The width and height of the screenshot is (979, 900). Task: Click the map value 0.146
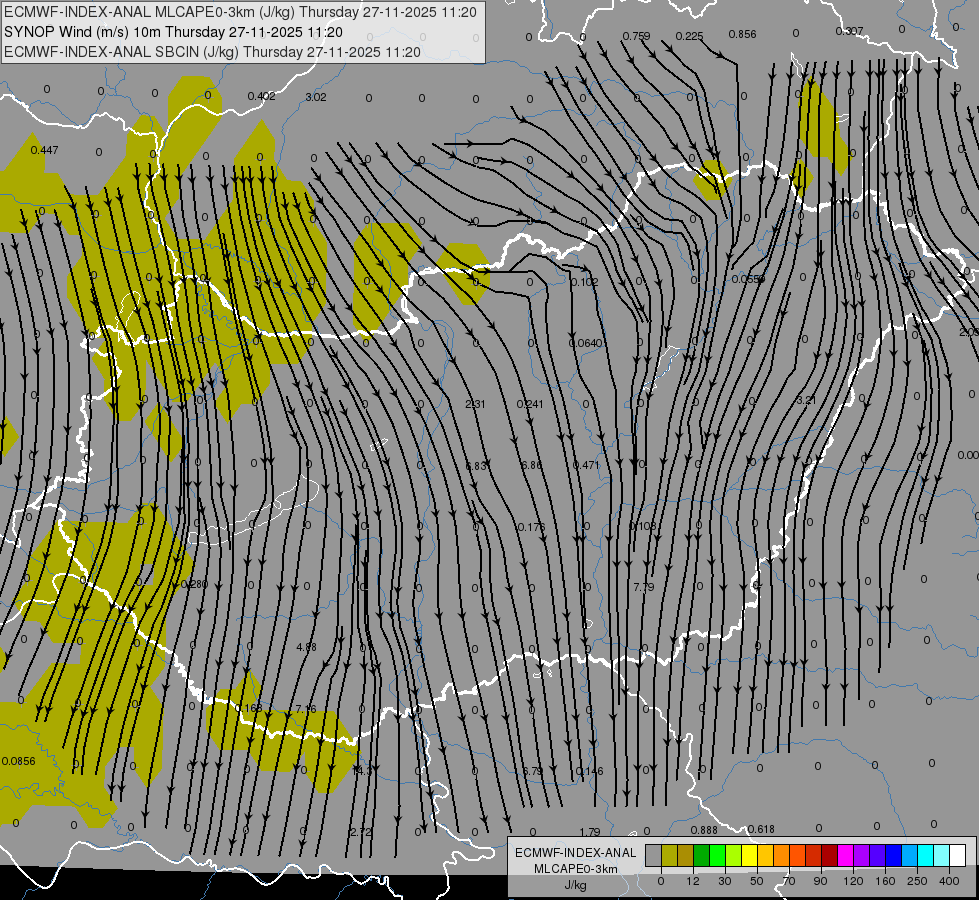coord(589,771)
